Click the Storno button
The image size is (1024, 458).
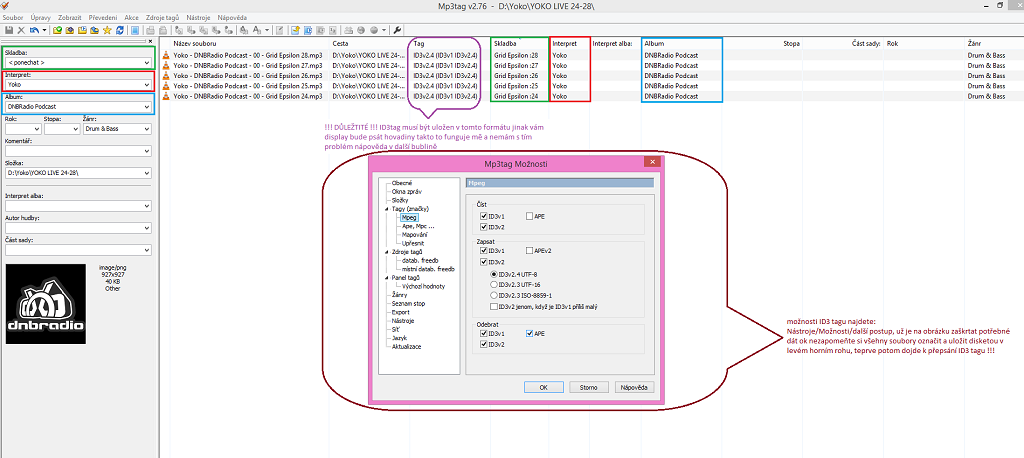588,386
